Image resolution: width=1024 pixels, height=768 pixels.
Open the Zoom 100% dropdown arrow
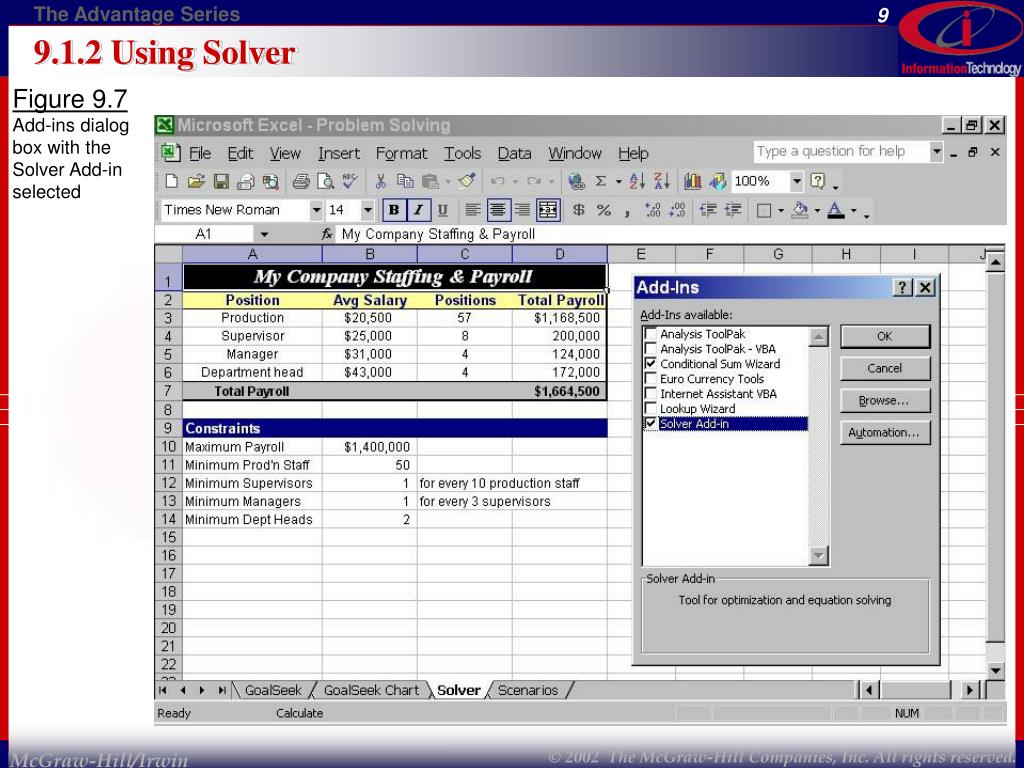click(x=796, y=181)
